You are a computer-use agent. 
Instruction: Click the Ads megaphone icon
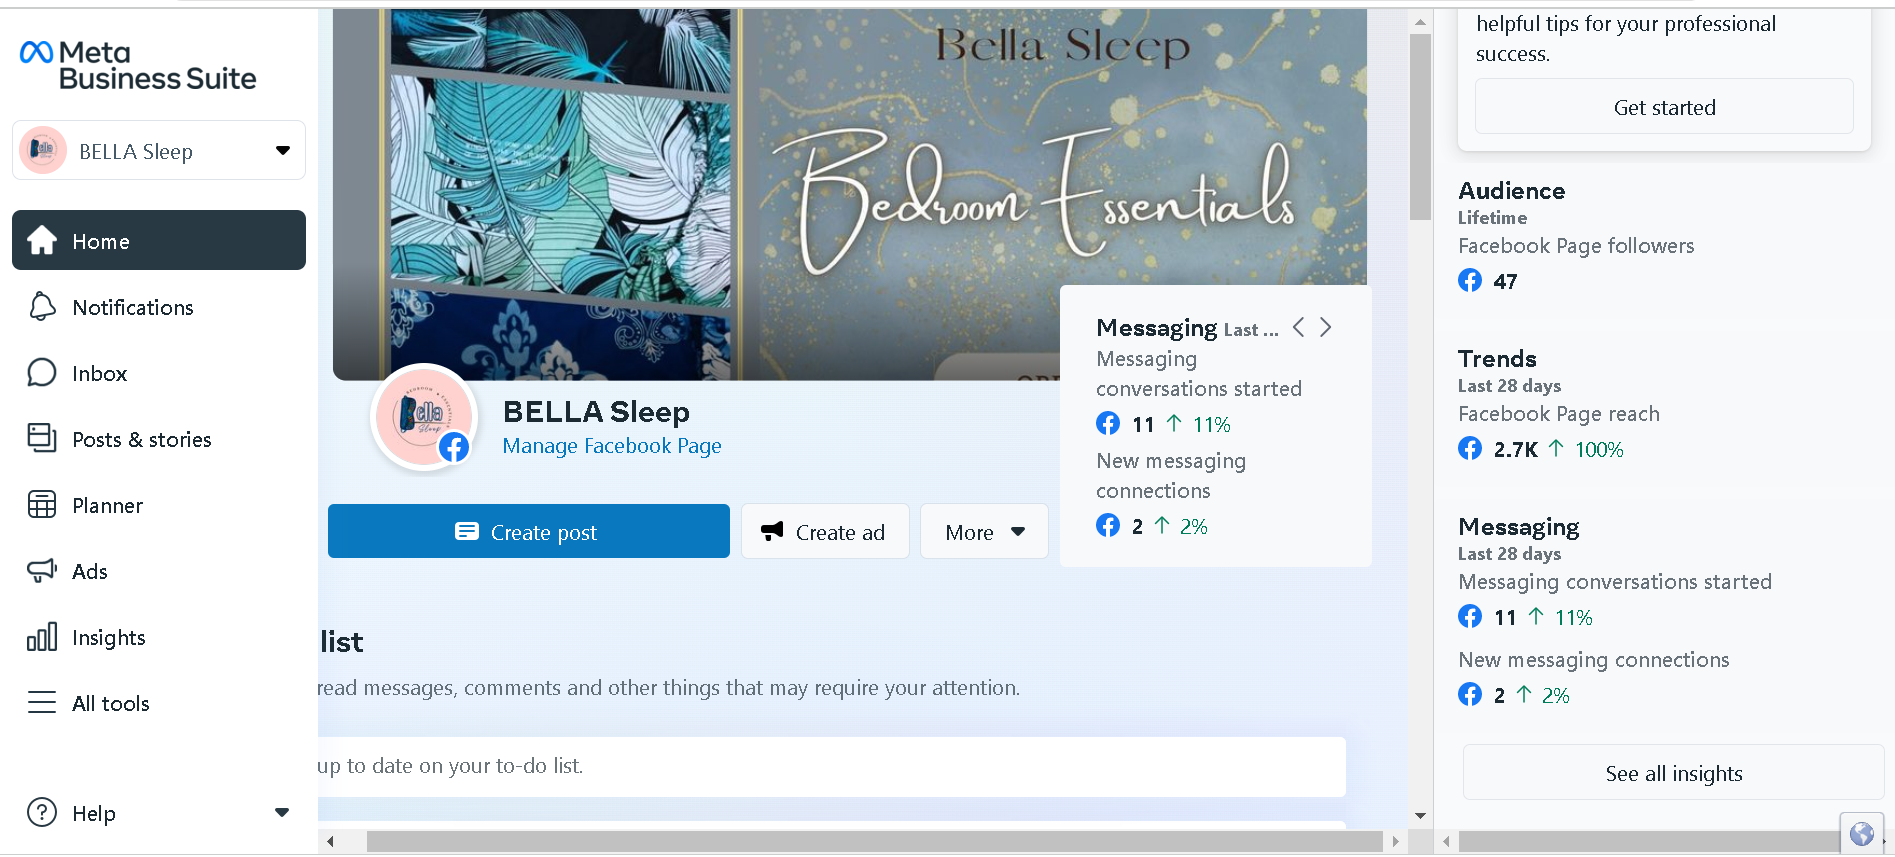click(x=42, y=571)
